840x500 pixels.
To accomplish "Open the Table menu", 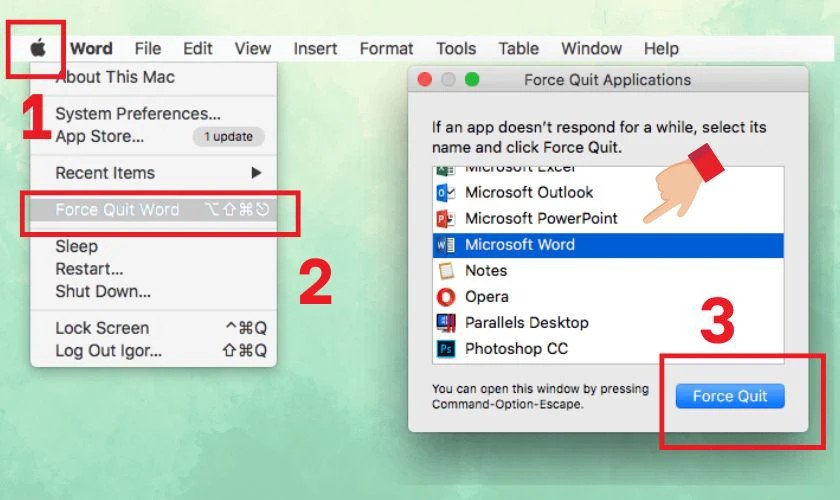I will [x=518, y=48].
